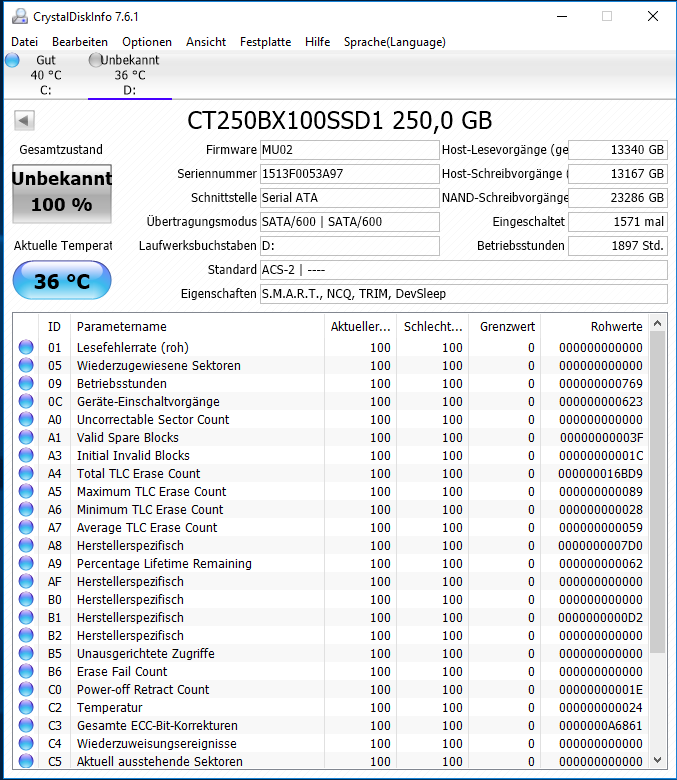677x780 pixels.
Task: Click the status orb for Erase Fail Count
Action: [26, 671]
